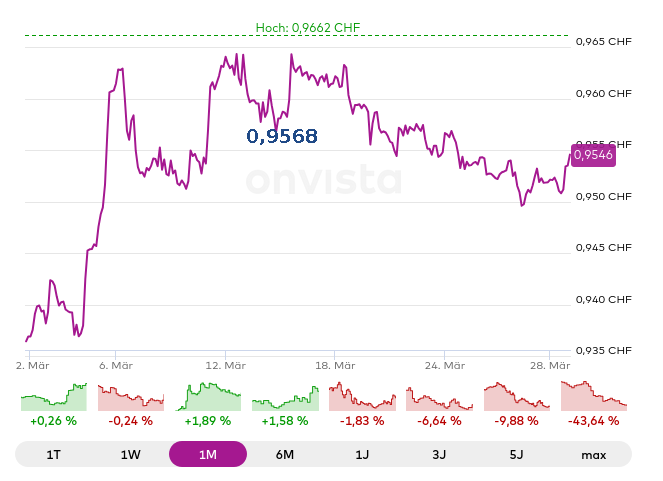Show the 1J yearly chart
This screenshot has width=663, height=481.
(x=362, y=454)
